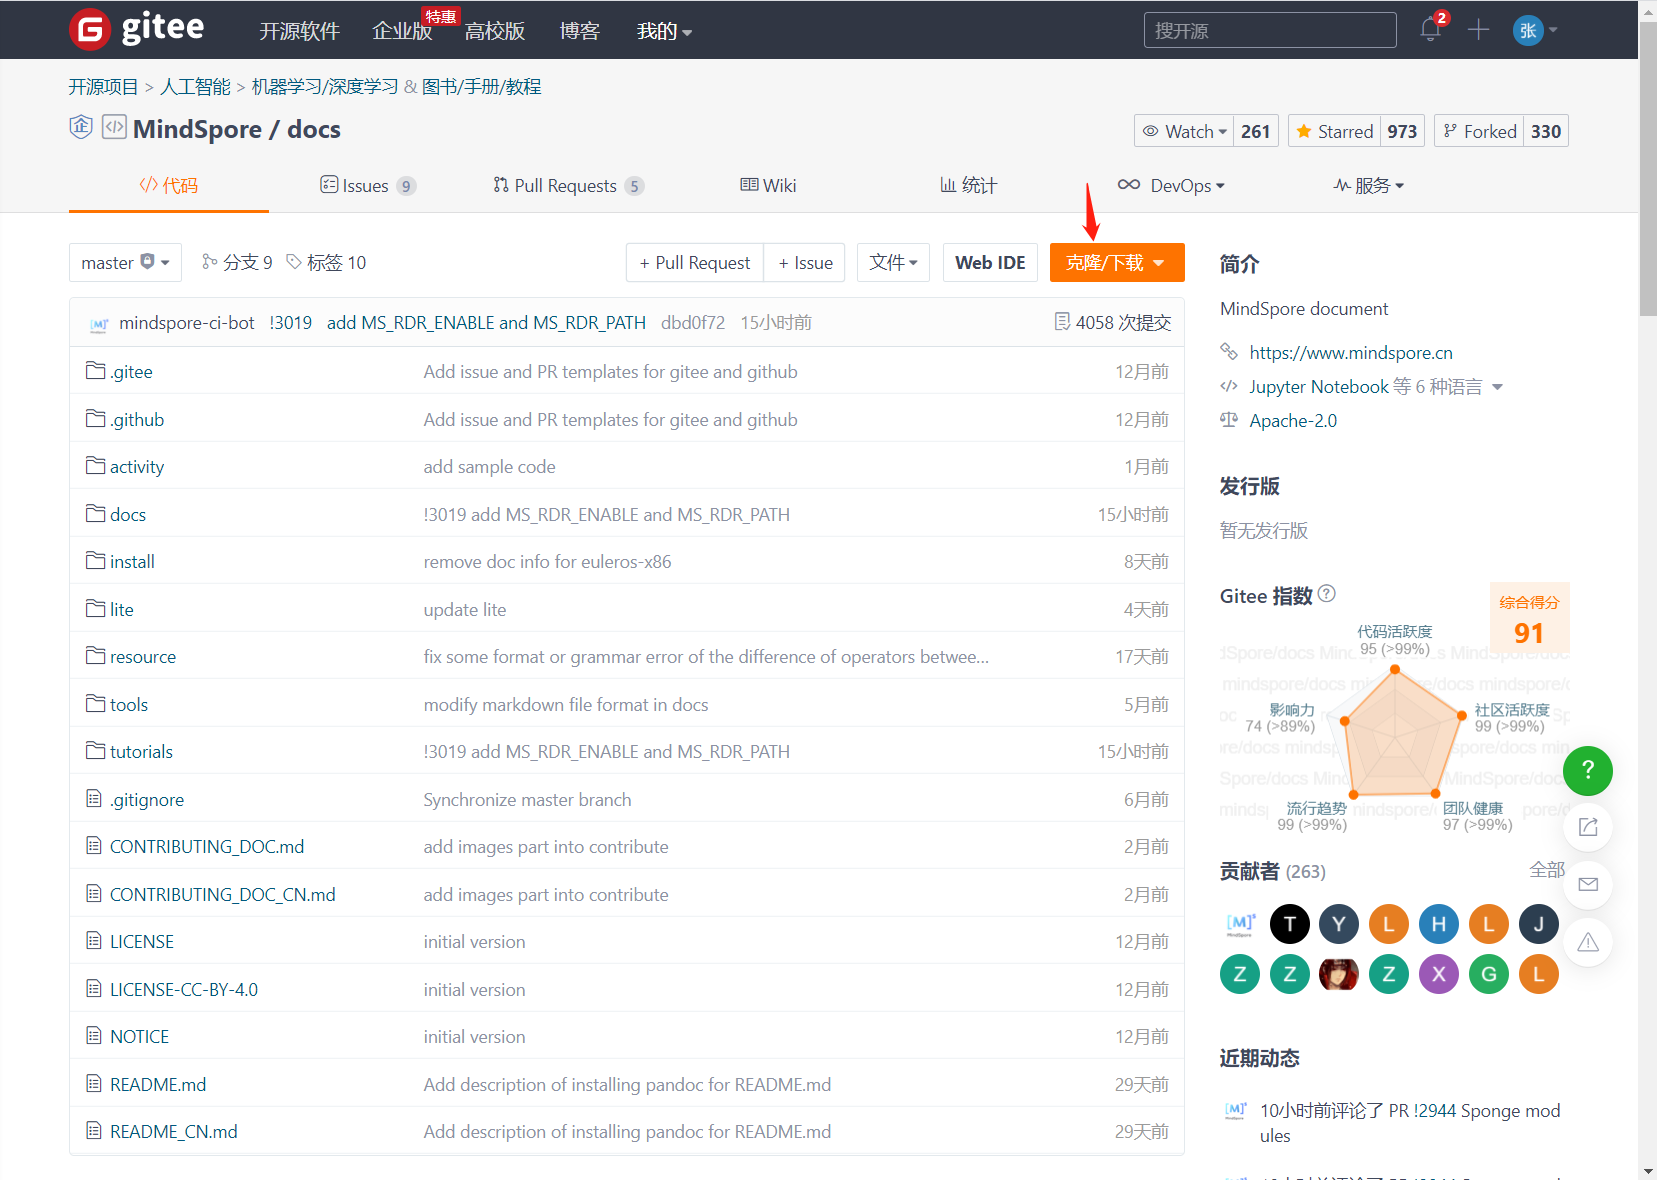The height and width of the screenshot is (1180, 1657).
Task: Click the 人工智能 breadcrumb link
Action: [195, 87]
